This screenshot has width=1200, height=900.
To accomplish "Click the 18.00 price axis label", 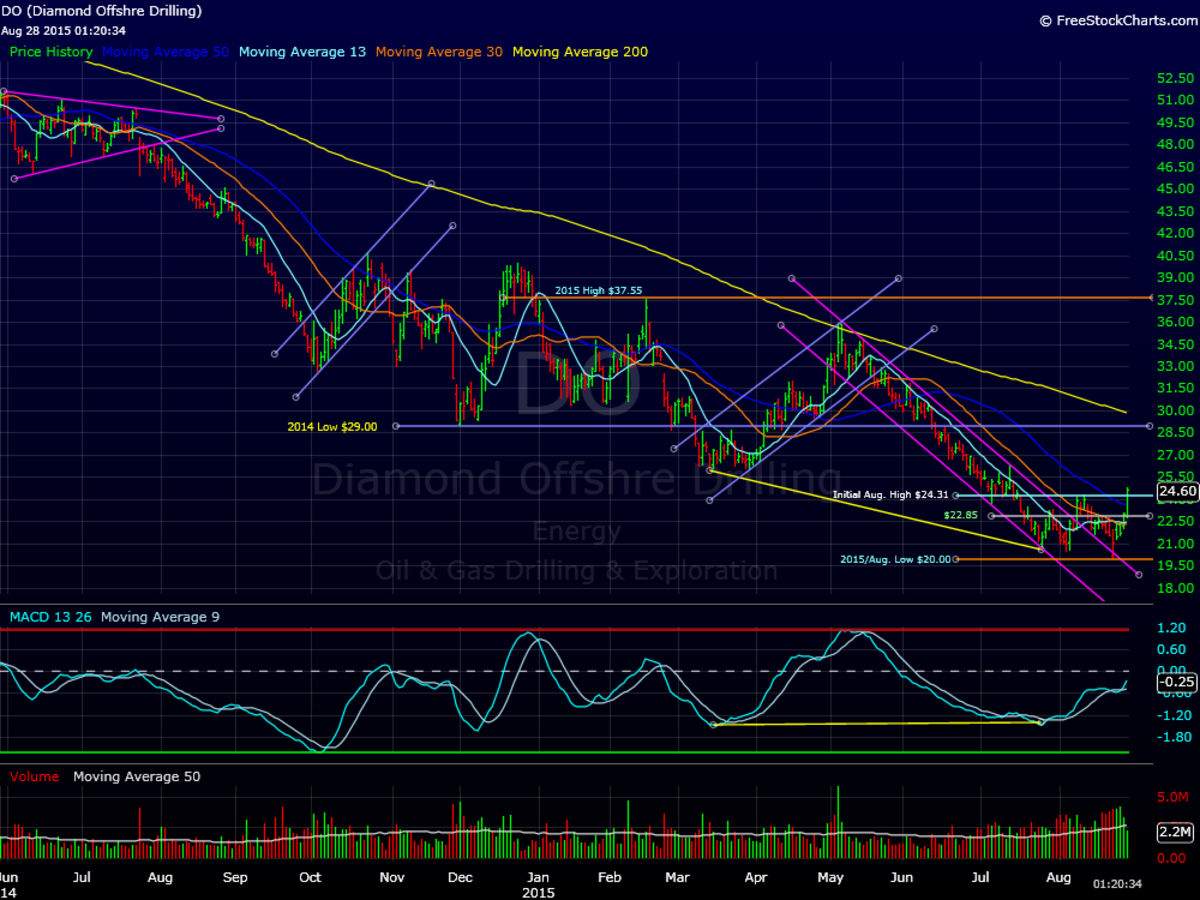I will (1173, 588).
